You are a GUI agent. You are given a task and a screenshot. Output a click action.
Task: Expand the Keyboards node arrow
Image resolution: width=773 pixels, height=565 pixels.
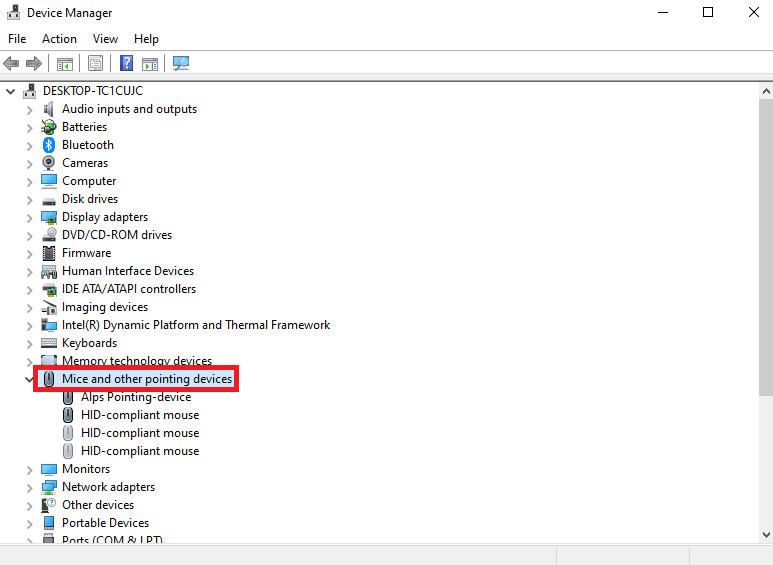click(30, 344)
